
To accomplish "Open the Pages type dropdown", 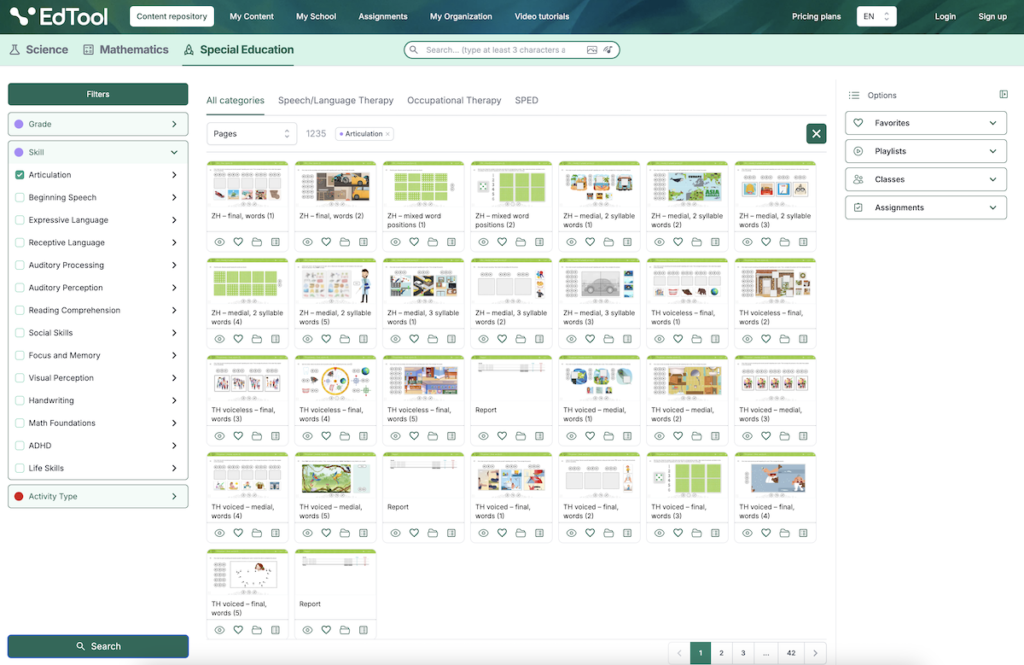I will [252, 134].
